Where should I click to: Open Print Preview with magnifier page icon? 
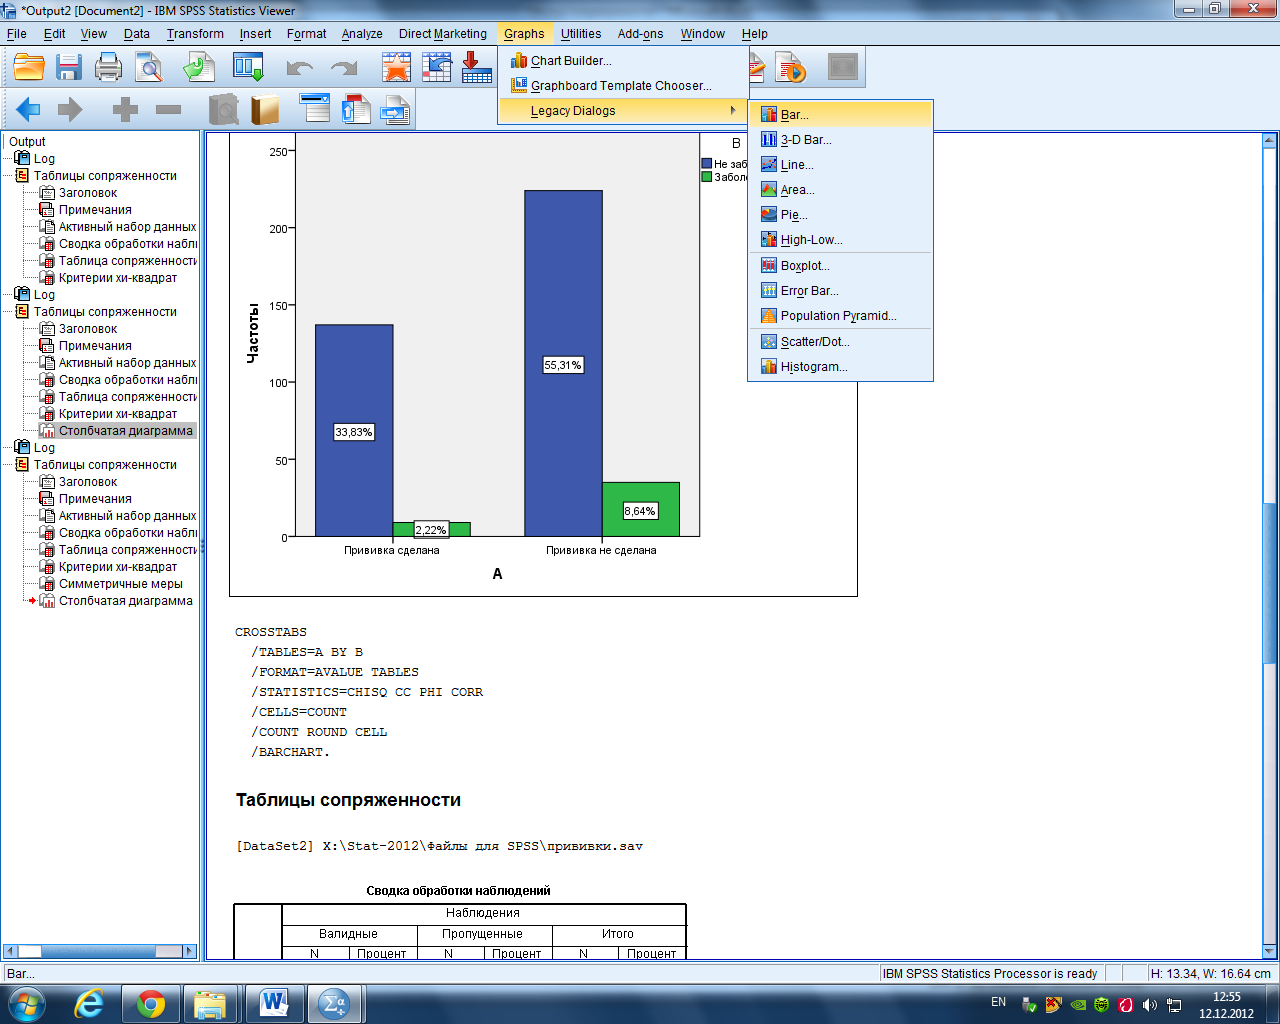coord(149,67)
